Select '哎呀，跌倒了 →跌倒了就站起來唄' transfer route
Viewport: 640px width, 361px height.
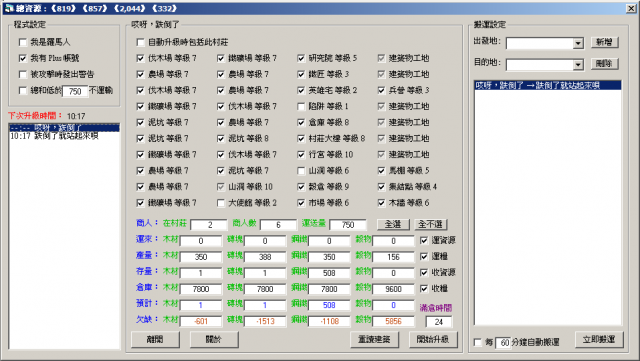pyautogui.click(x=548, y=85)
